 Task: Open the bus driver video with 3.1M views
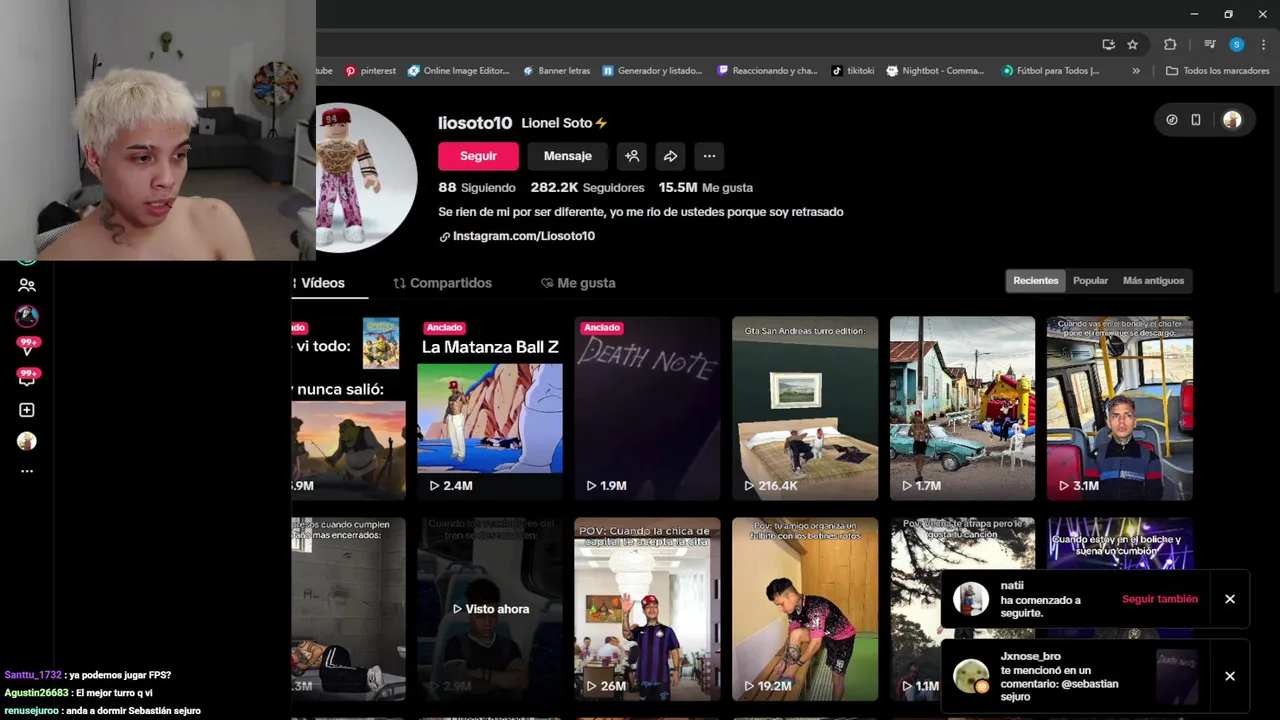point(1120,408)
